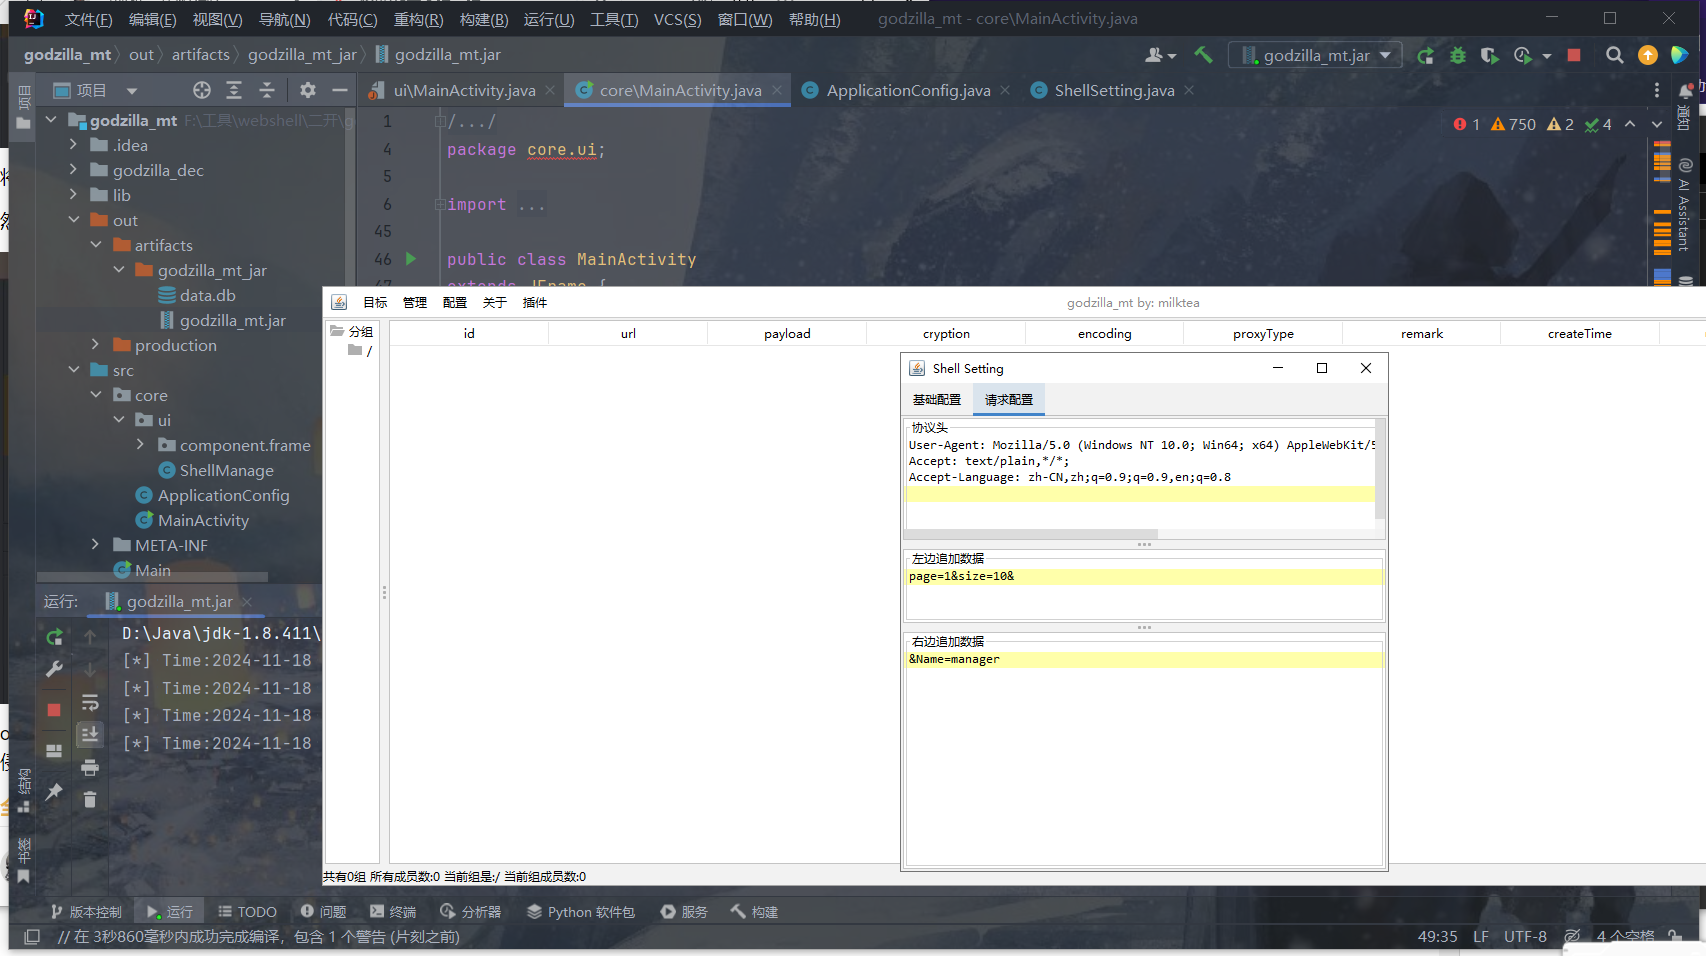Screen dimensions: 1706x956
Task: Toggle soft-wrap in Run console
Action: click(x=90, y=702)
